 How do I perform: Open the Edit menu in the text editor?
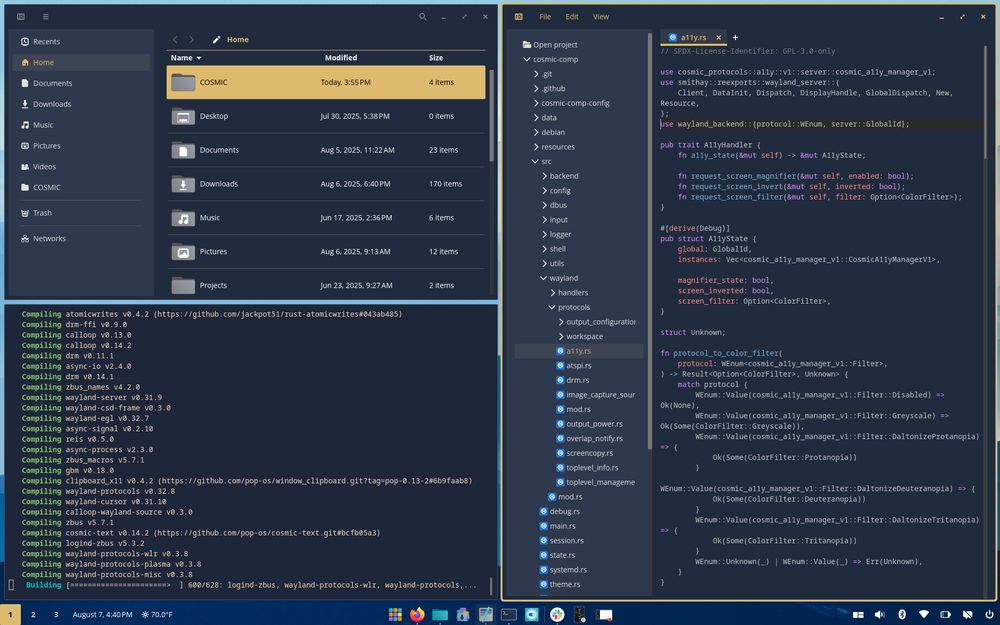tap(572, 16)
